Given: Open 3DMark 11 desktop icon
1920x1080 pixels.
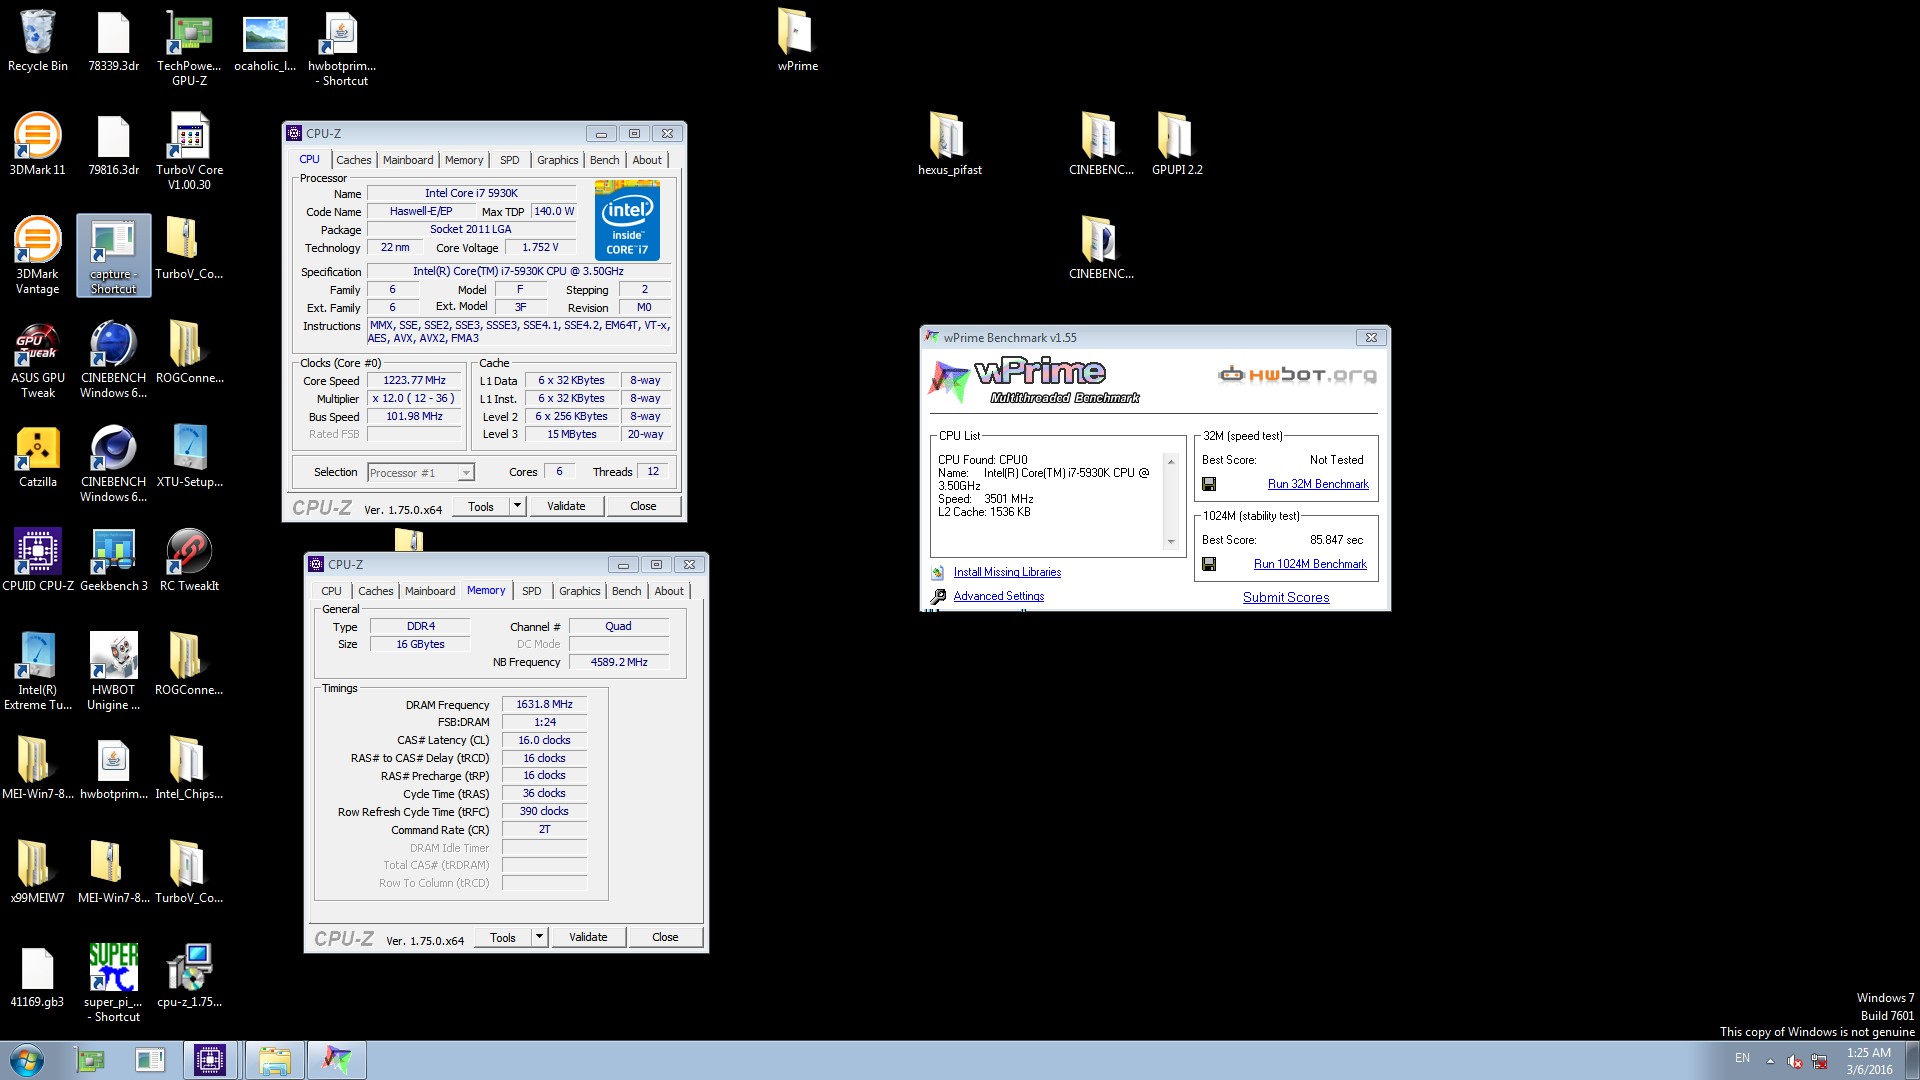Looking at the screenshot, I should pos(38,144).
